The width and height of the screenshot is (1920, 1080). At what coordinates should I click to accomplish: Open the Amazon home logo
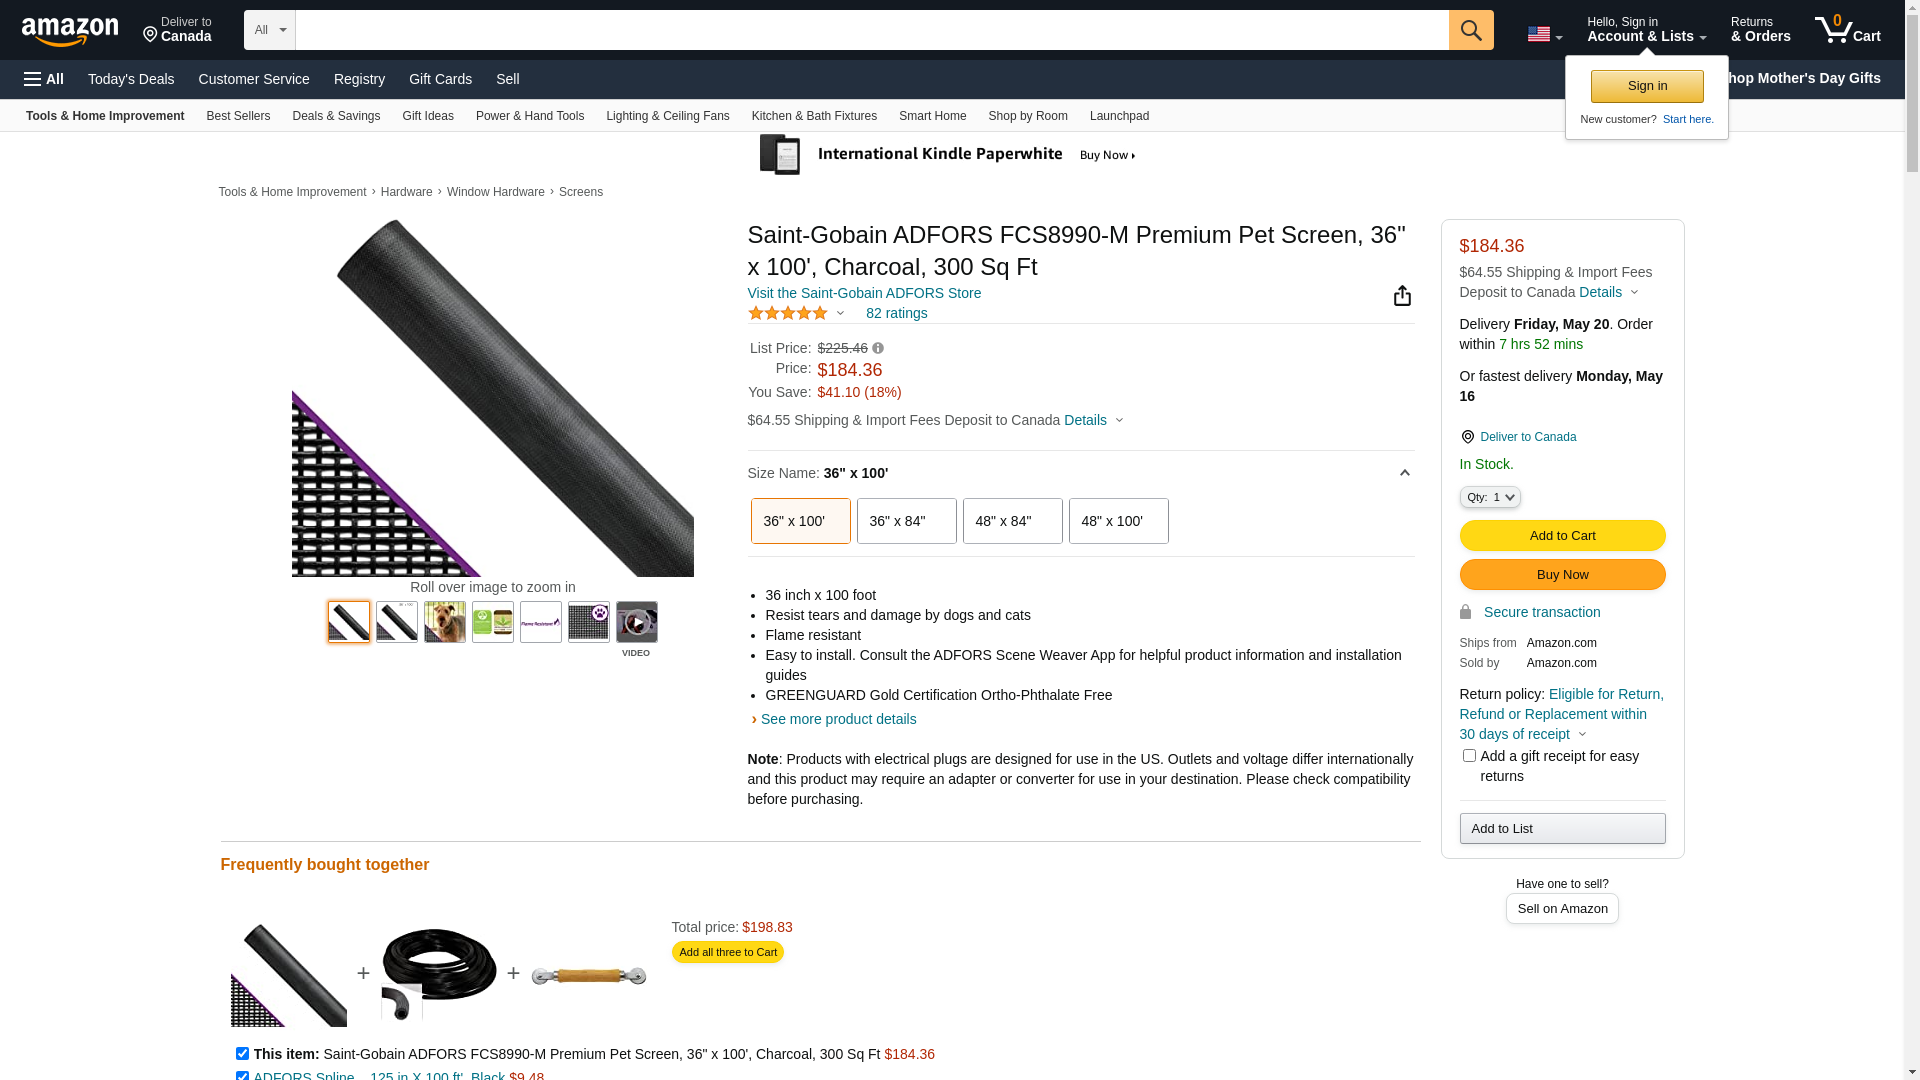pyautogui.click(x=70, y=31)
